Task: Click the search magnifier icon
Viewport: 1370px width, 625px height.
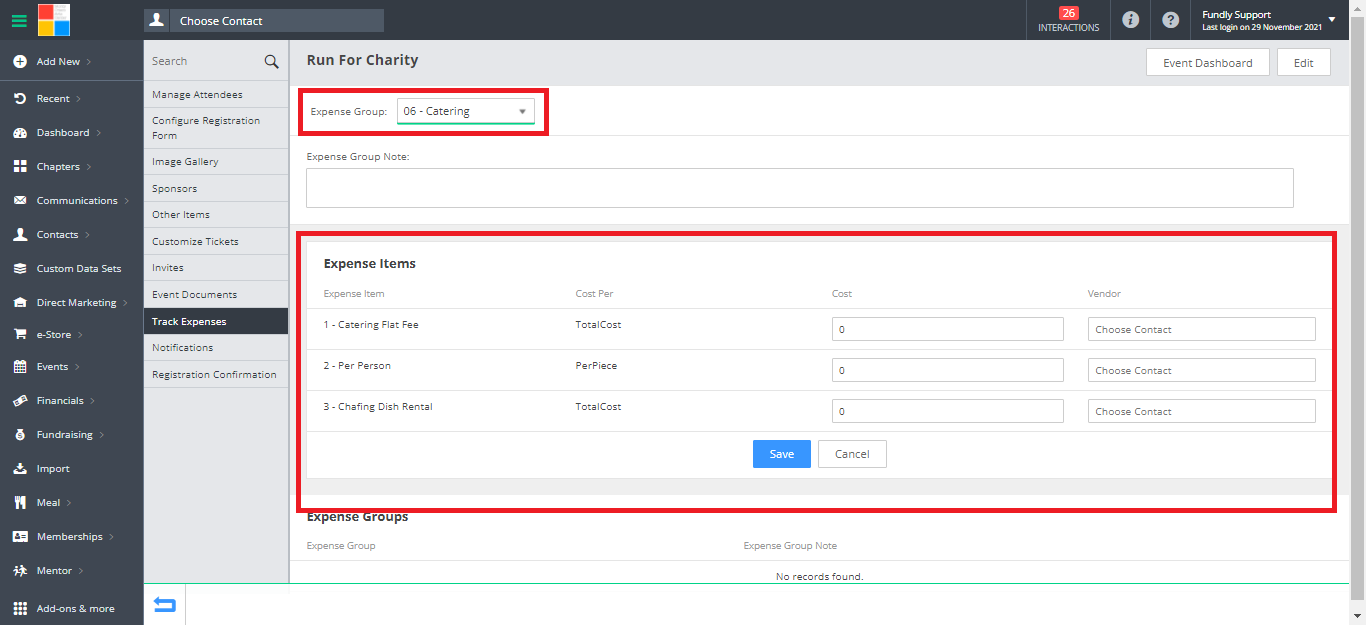Action: click(x=271, y=62)
